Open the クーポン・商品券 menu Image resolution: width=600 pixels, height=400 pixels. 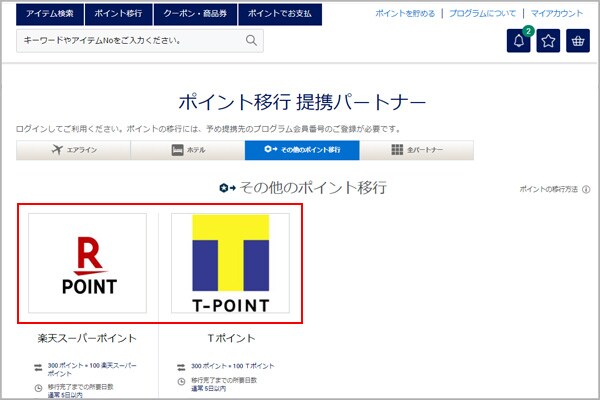(x=196, y=15)
